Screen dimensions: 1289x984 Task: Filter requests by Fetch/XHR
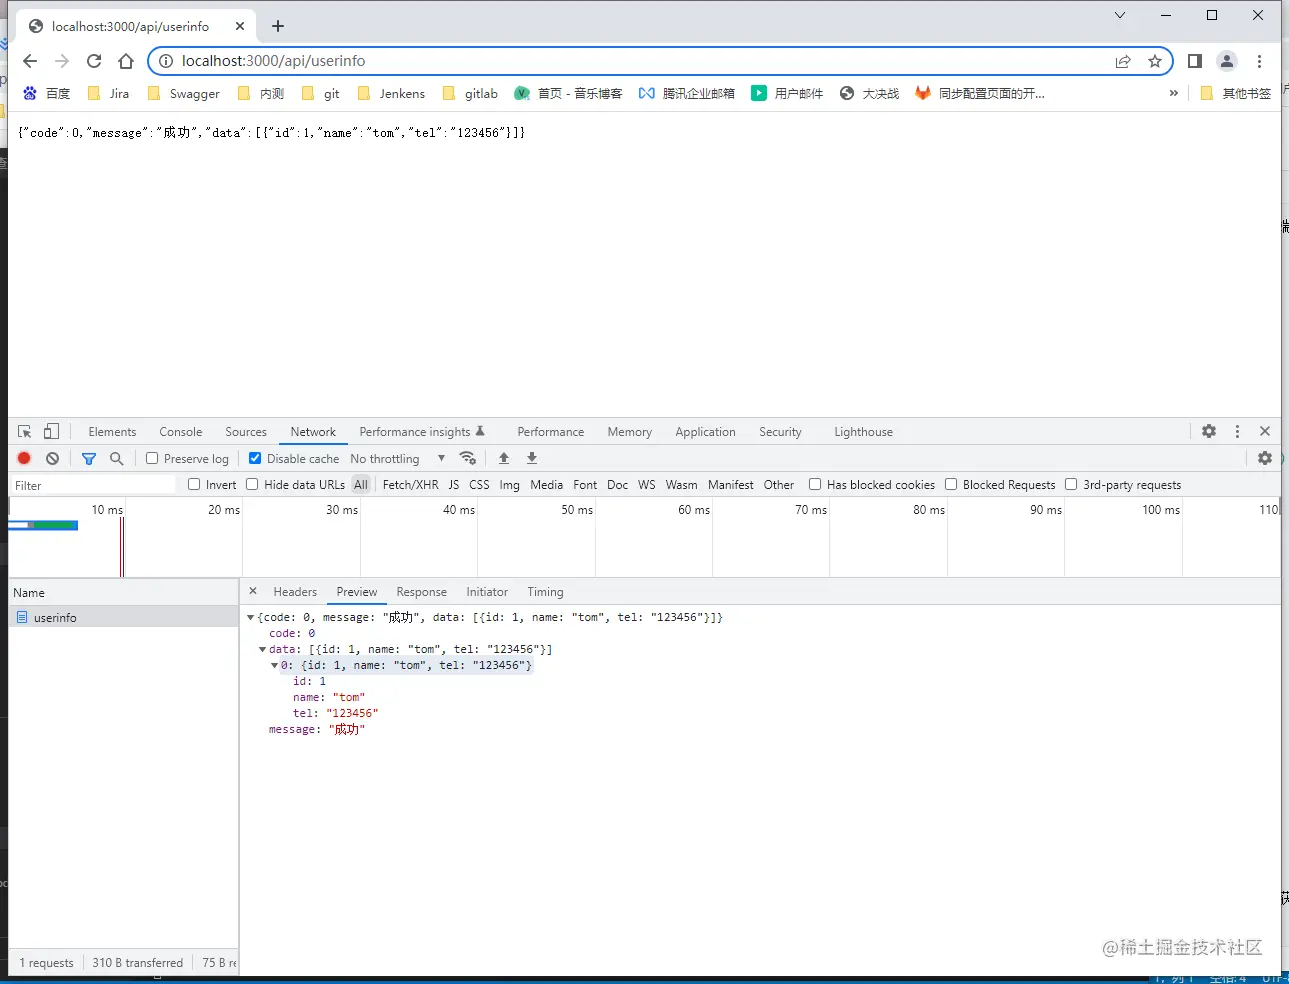click(x=410, y=485)
